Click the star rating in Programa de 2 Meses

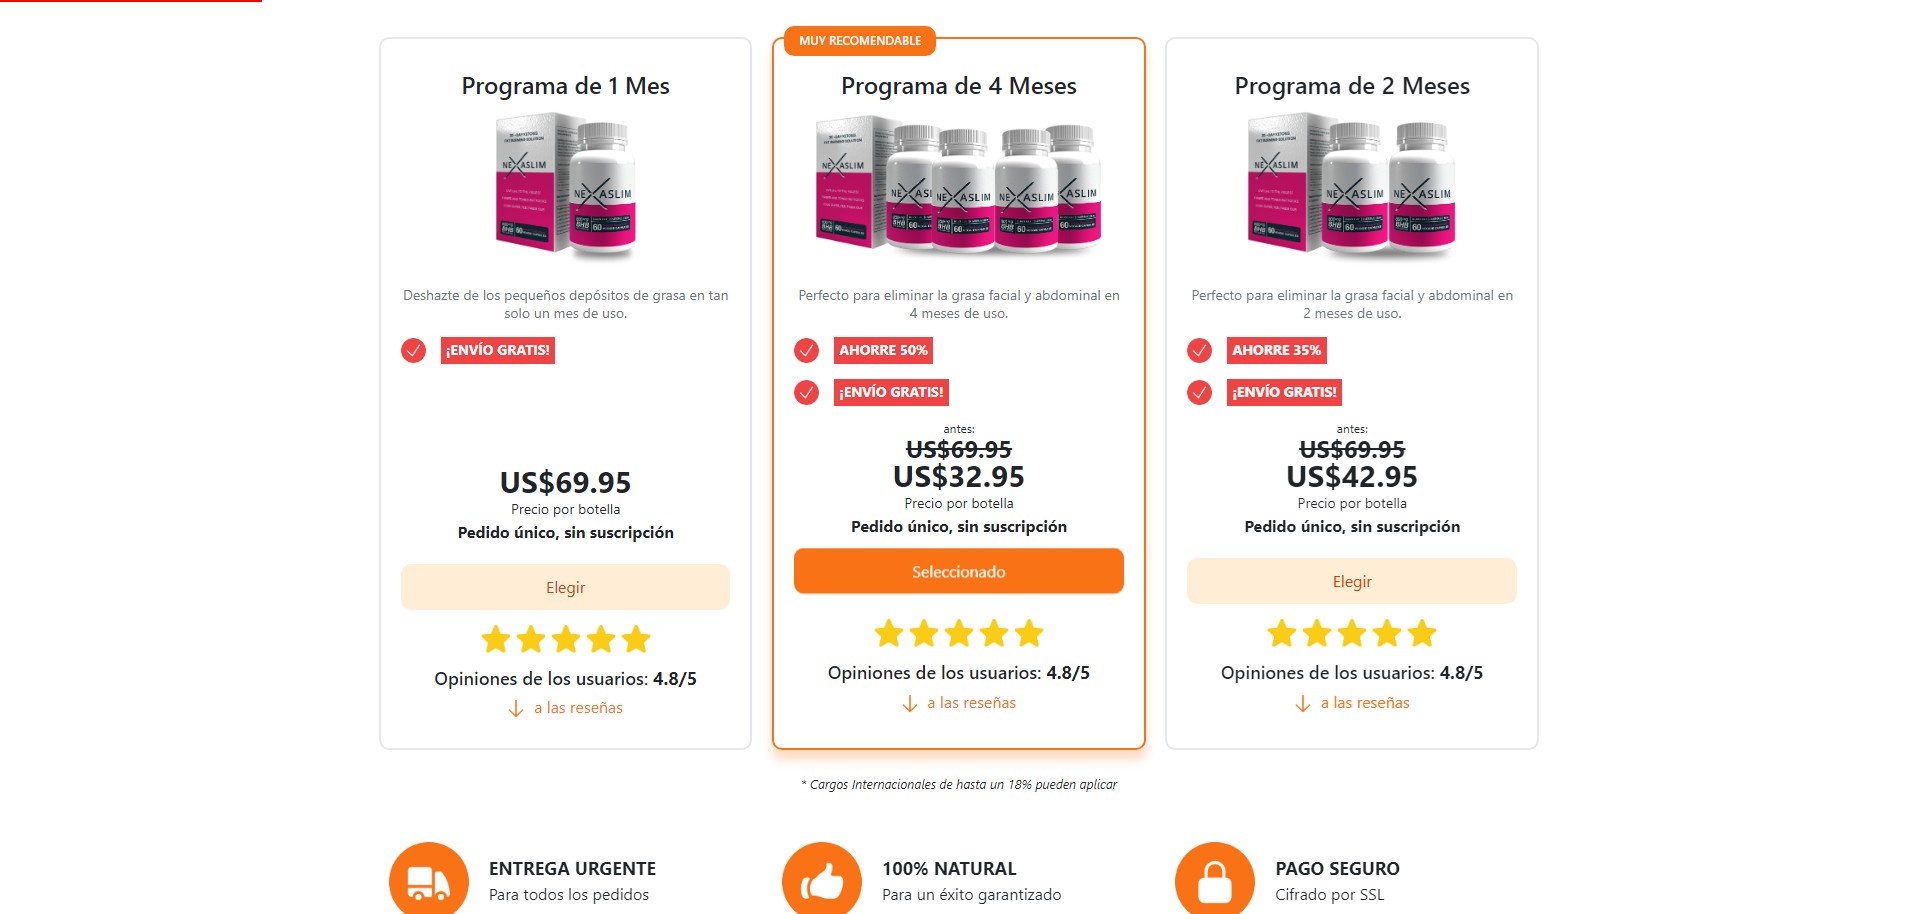click(1351, 633)
